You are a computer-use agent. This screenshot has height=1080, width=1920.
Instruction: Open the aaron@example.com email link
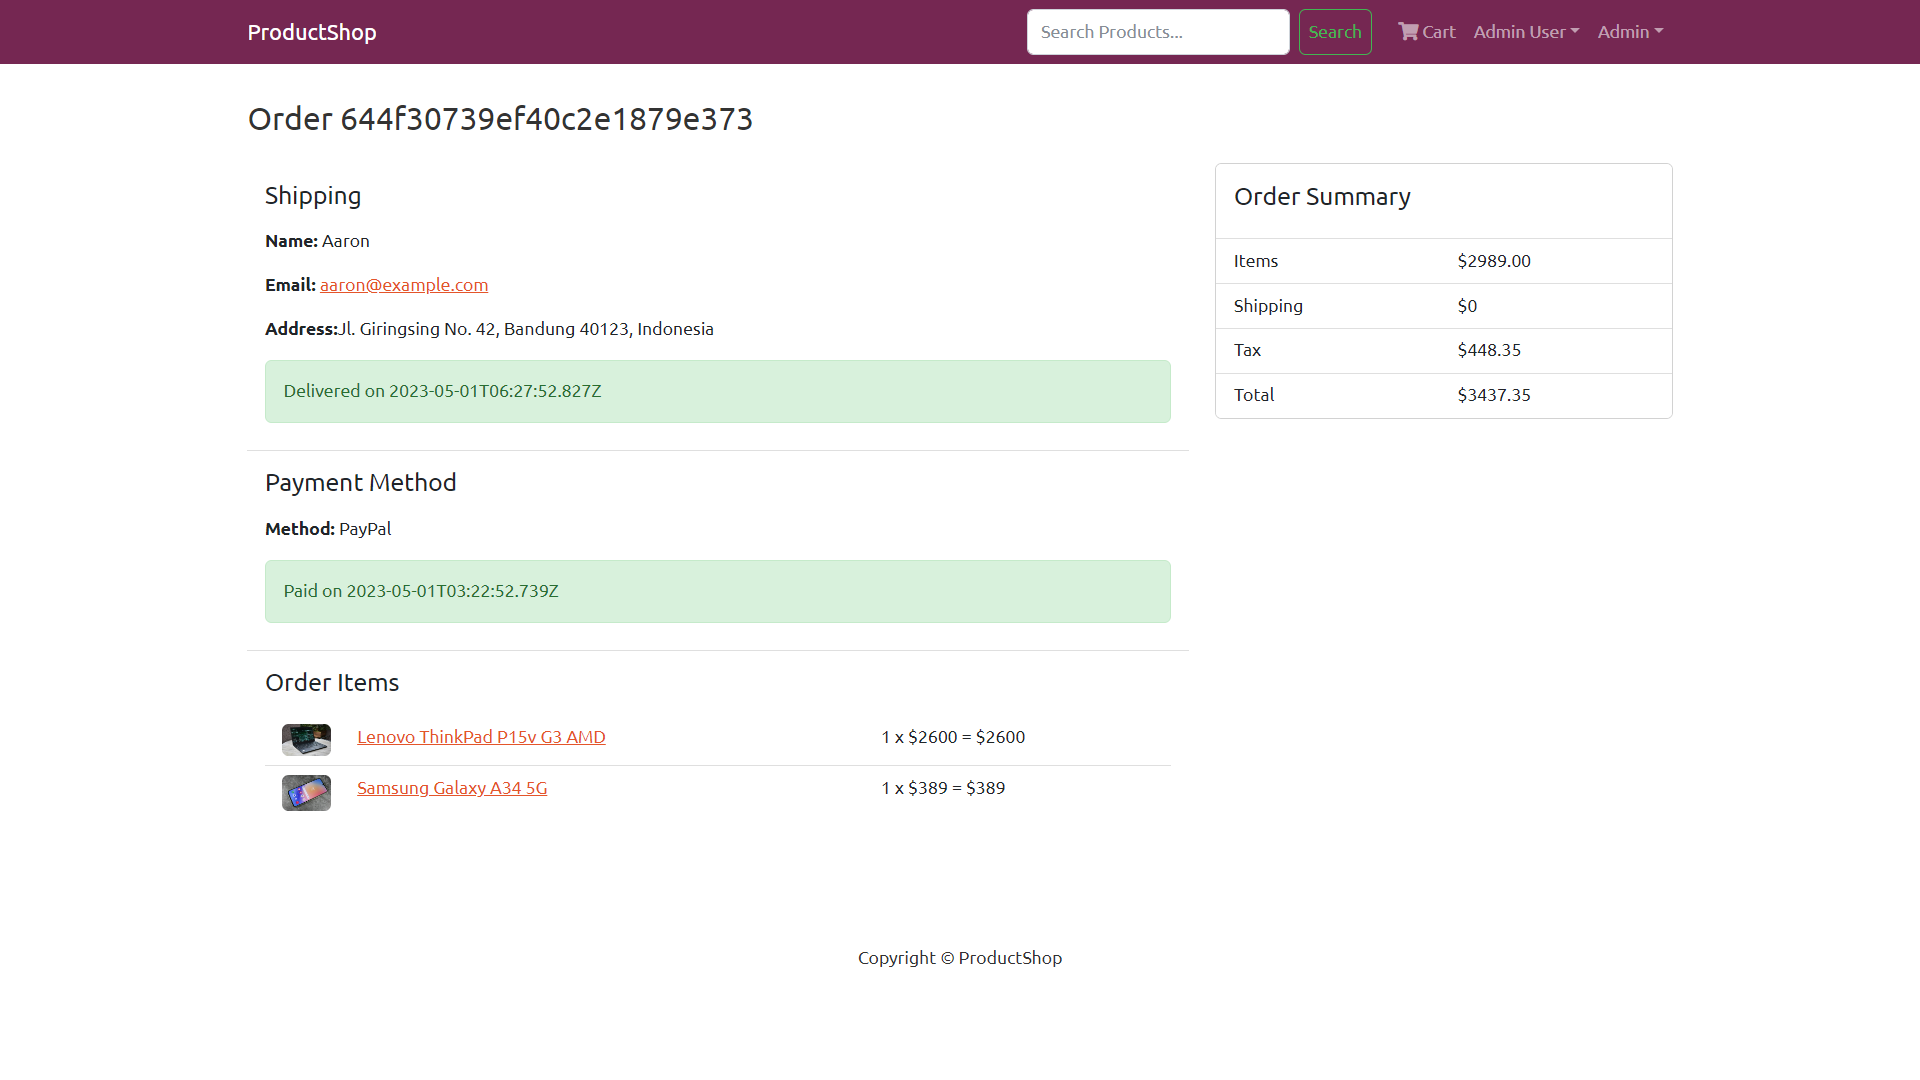[404, 285]
